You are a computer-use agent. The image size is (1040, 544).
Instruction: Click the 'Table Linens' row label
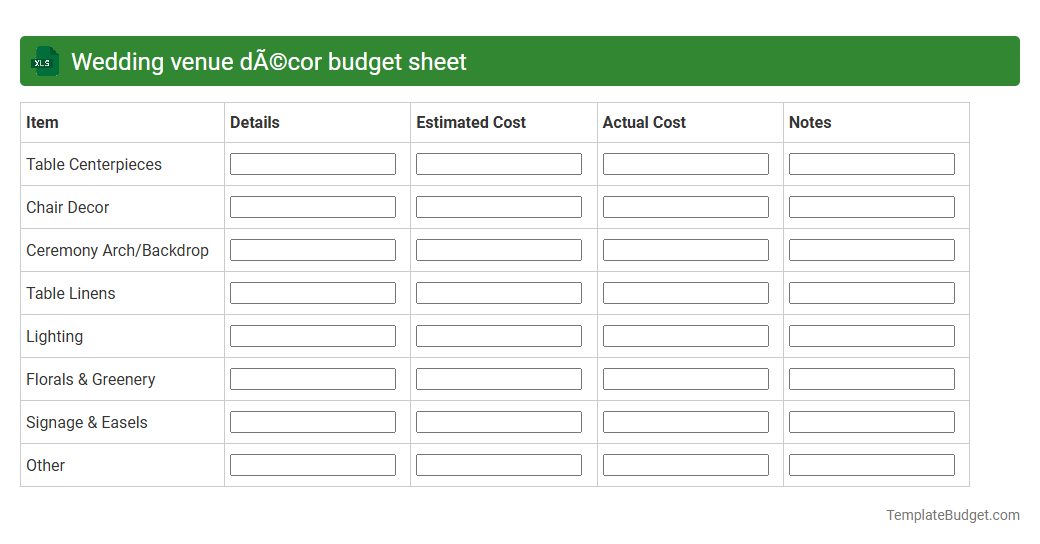click(71, 293)
